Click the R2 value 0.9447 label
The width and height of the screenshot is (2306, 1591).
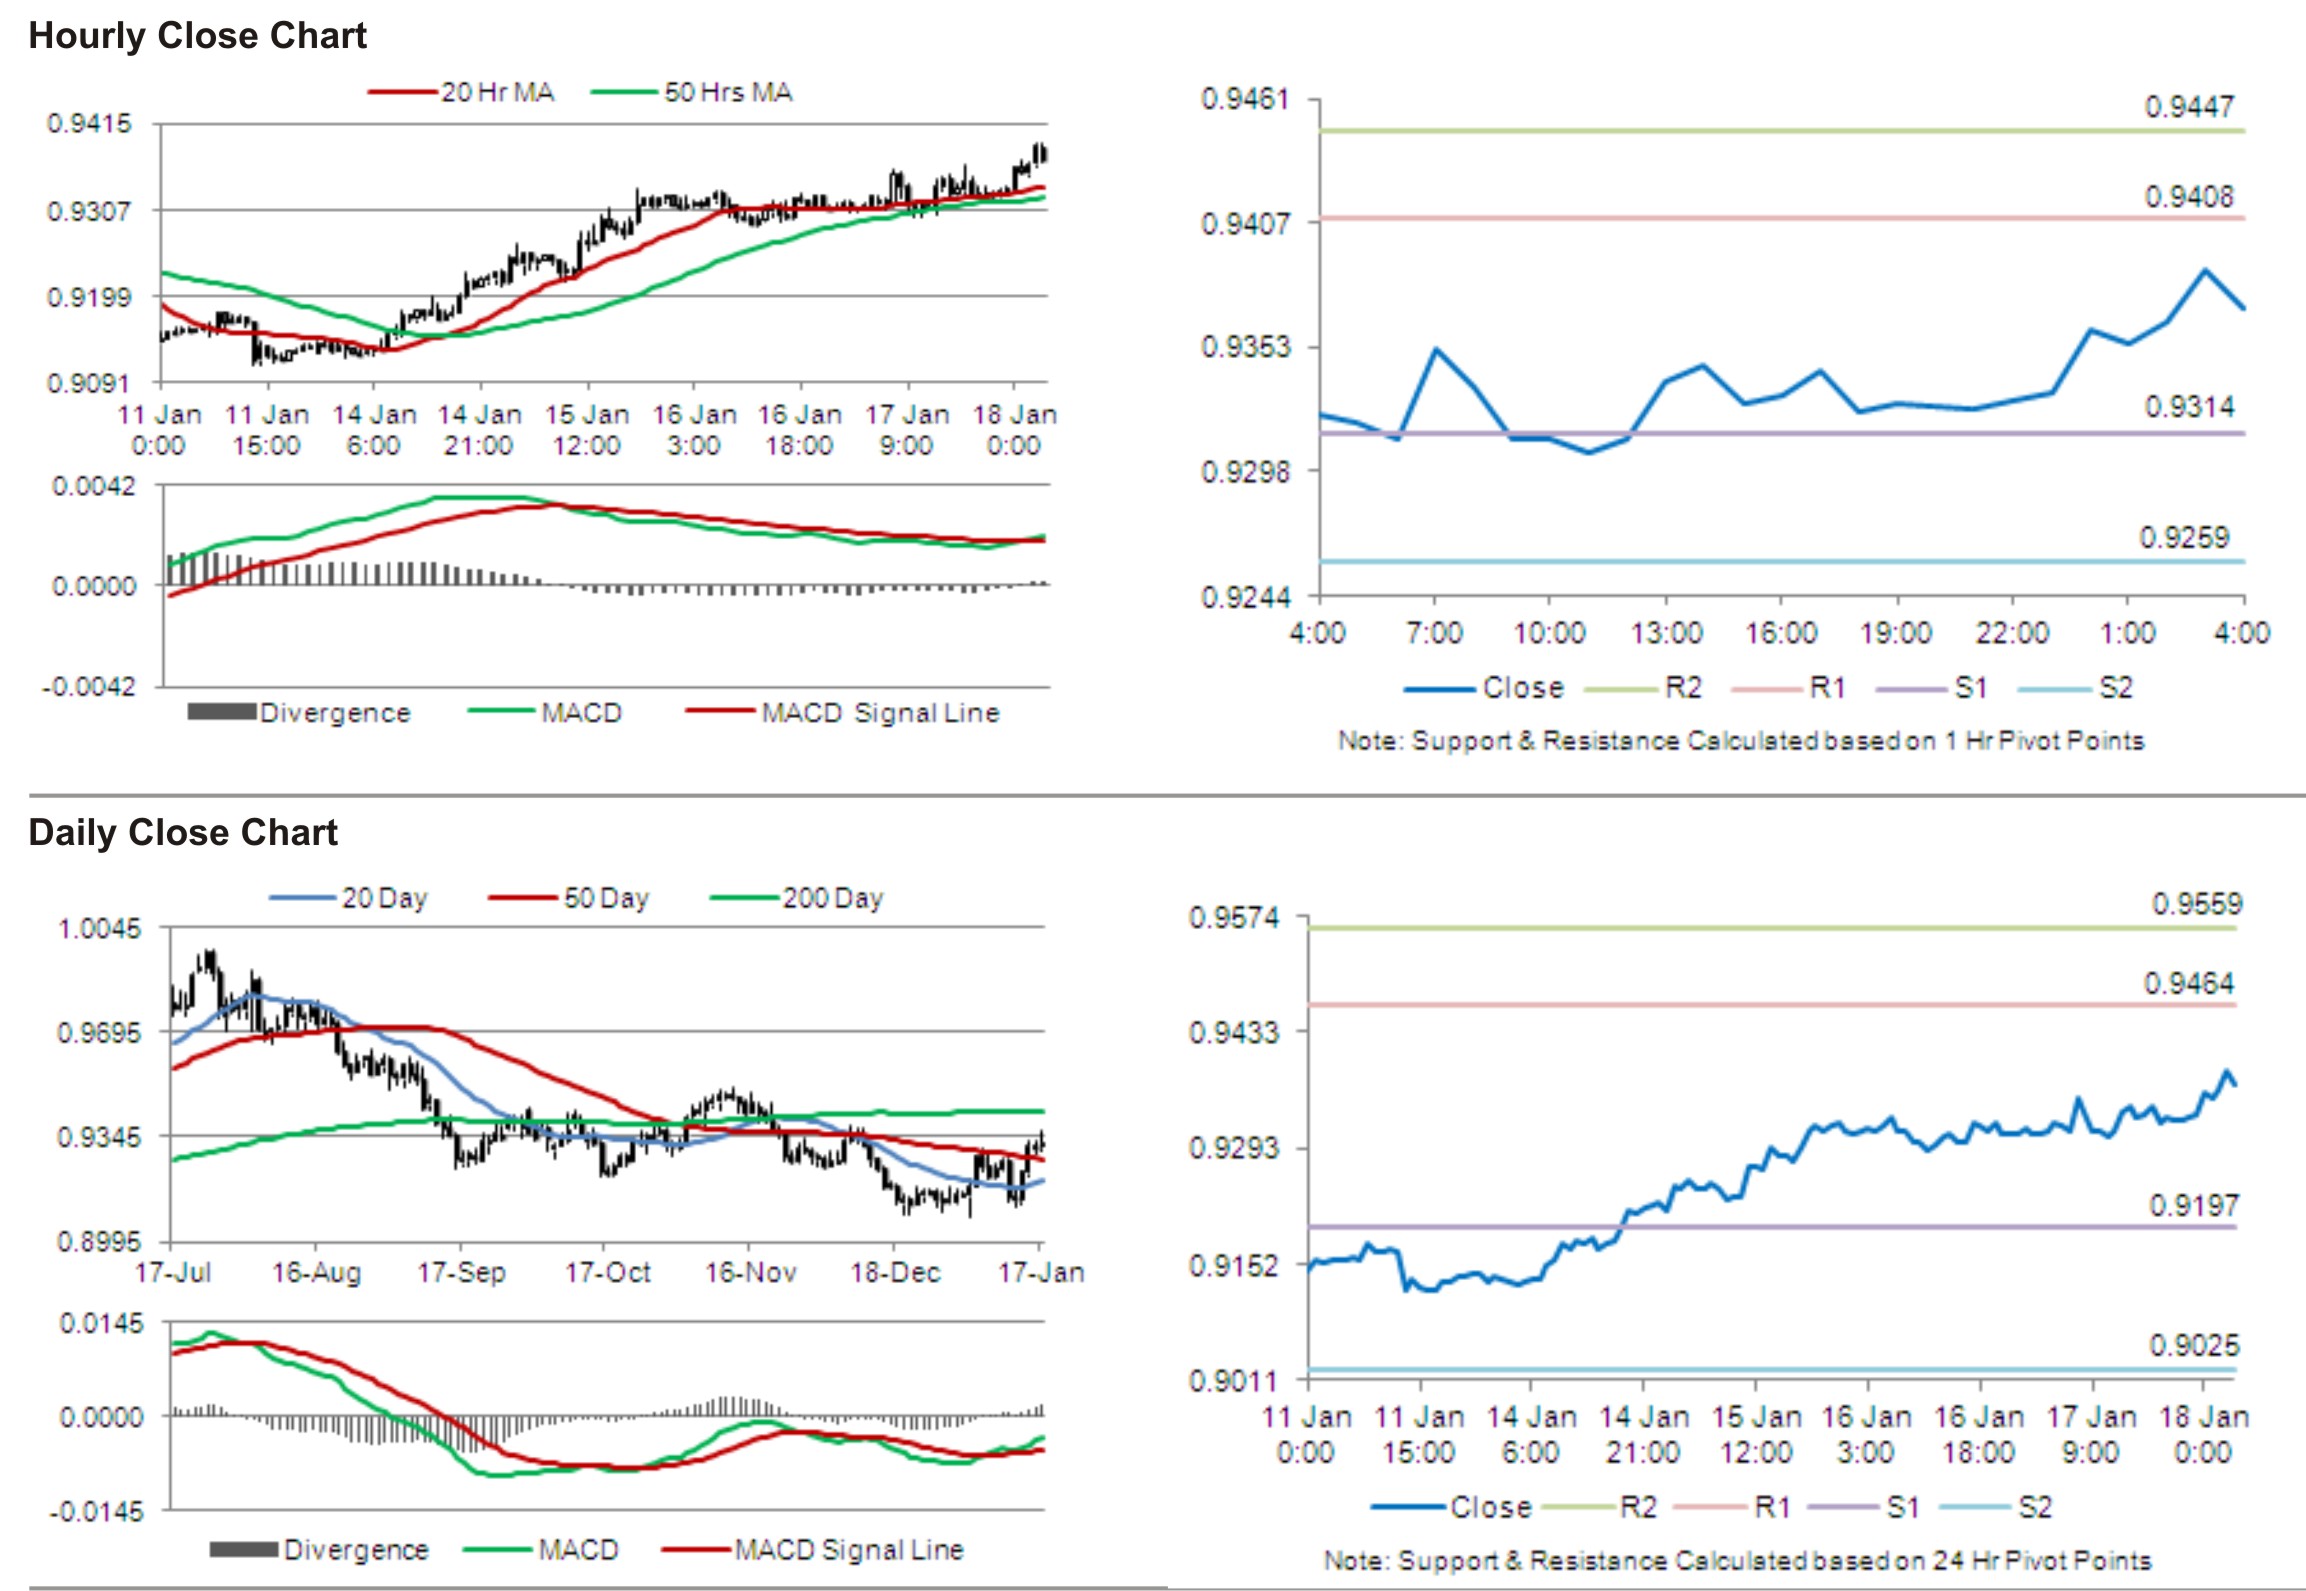[x=2189, y=106]
